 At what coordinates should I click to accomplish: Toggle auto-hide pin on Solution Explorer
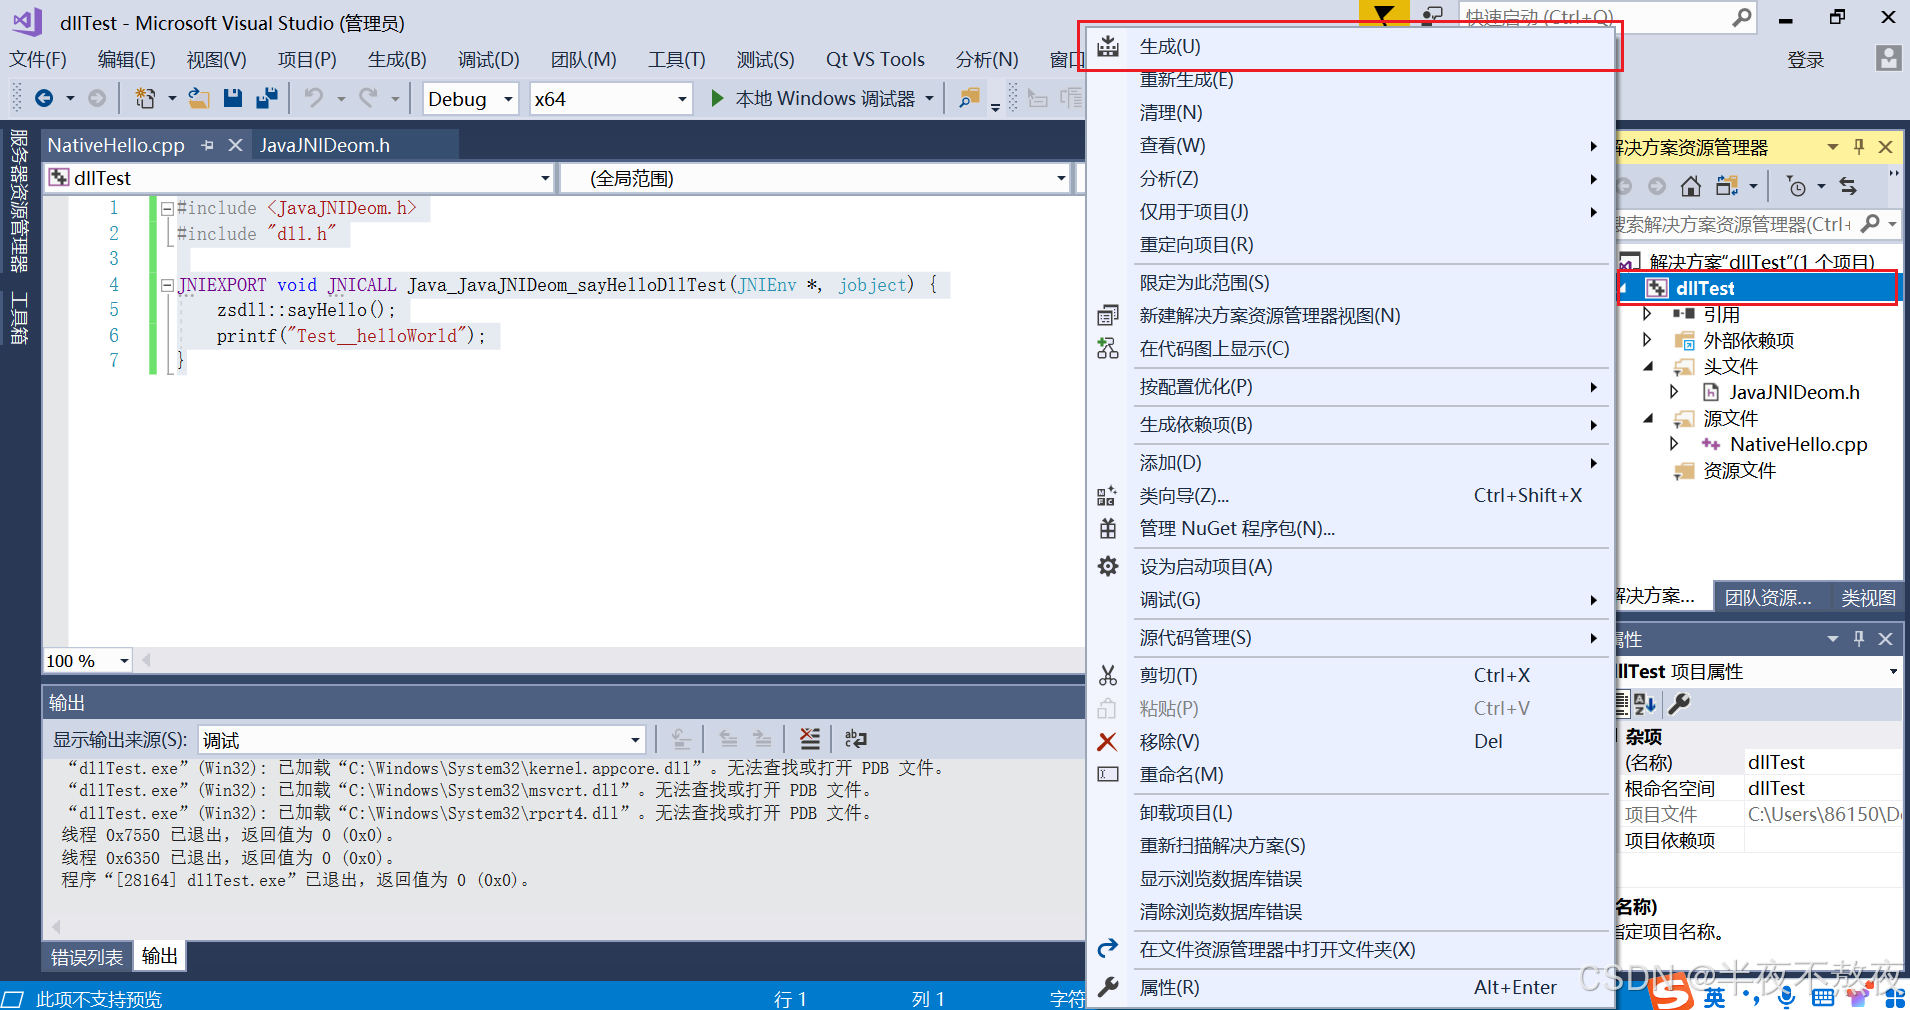coord(1859,147)
